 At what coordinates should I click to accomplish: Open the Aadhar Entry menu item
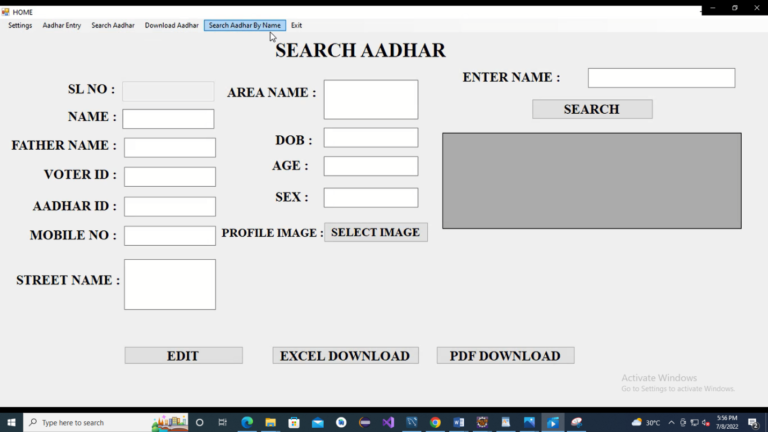tap(62, 25)
